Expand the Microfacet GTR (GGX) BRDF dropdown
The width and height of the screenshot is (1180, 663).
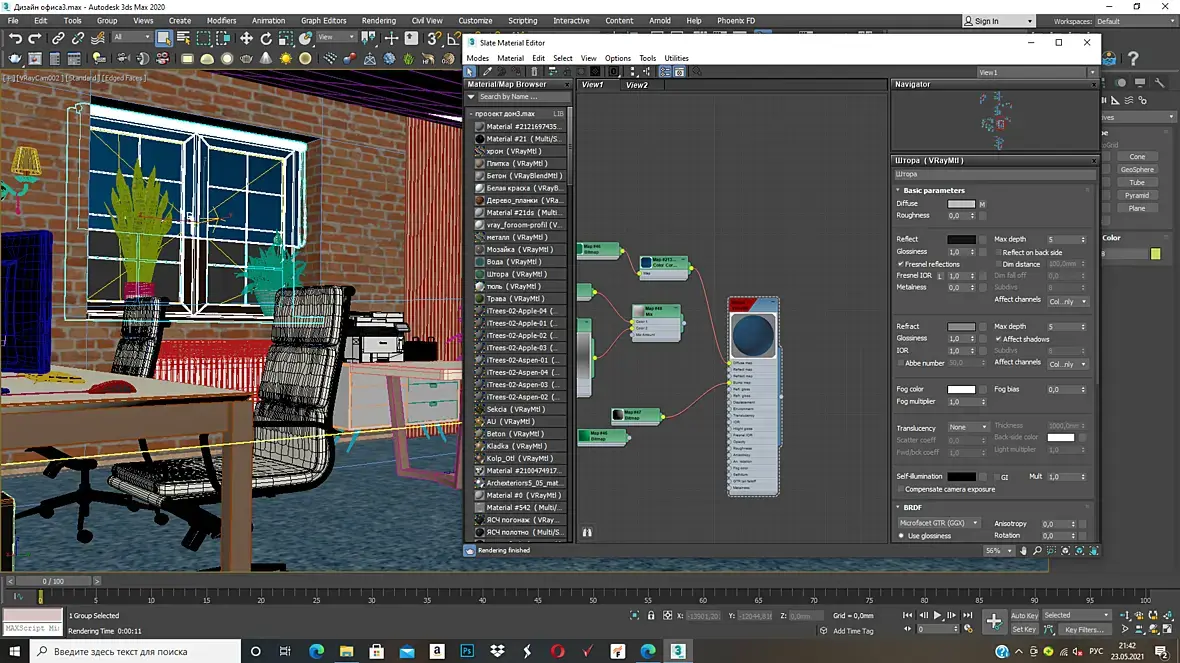[x=939, y=523]
